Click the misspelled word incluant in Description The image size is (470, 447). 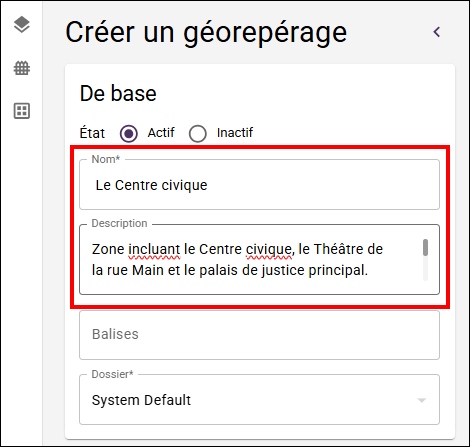click(154, 249)
